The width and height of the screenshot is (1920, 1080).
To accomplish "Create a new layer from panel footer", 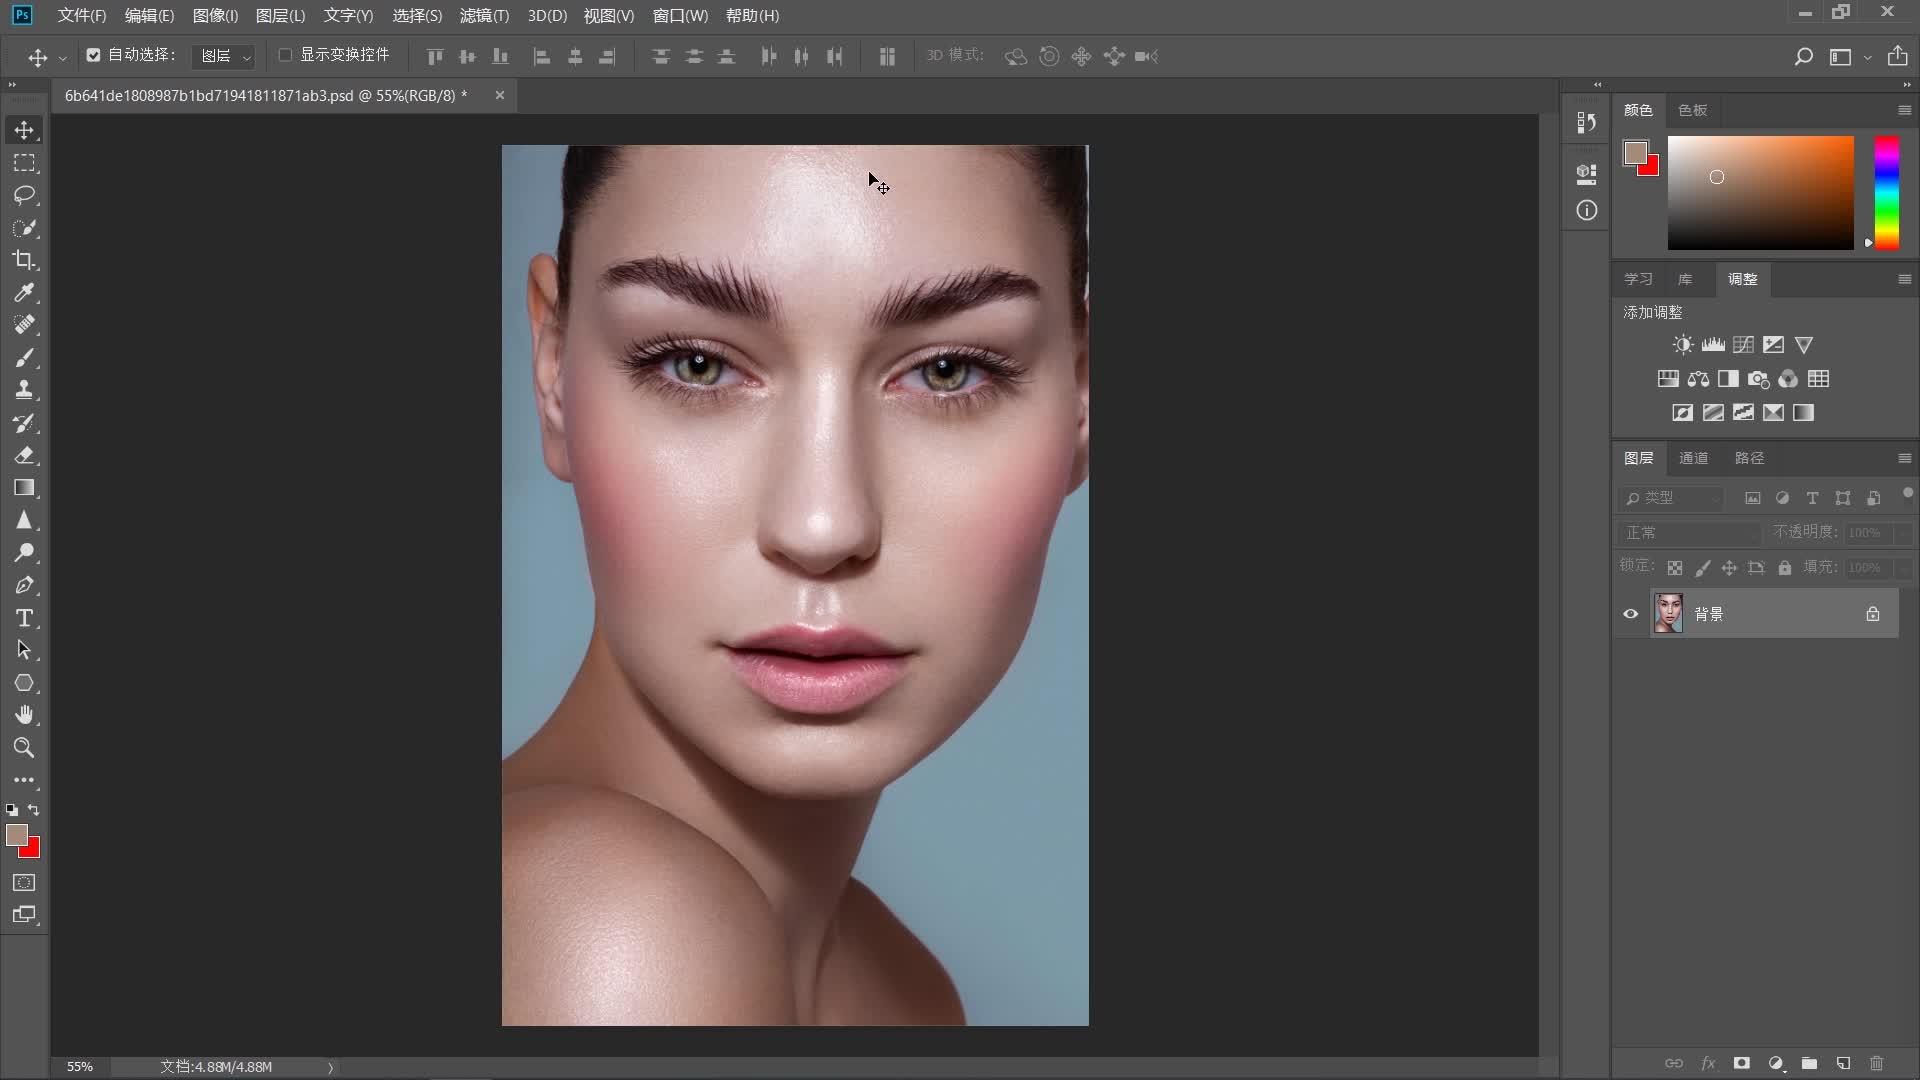I will click(x=1843, y=1063).
